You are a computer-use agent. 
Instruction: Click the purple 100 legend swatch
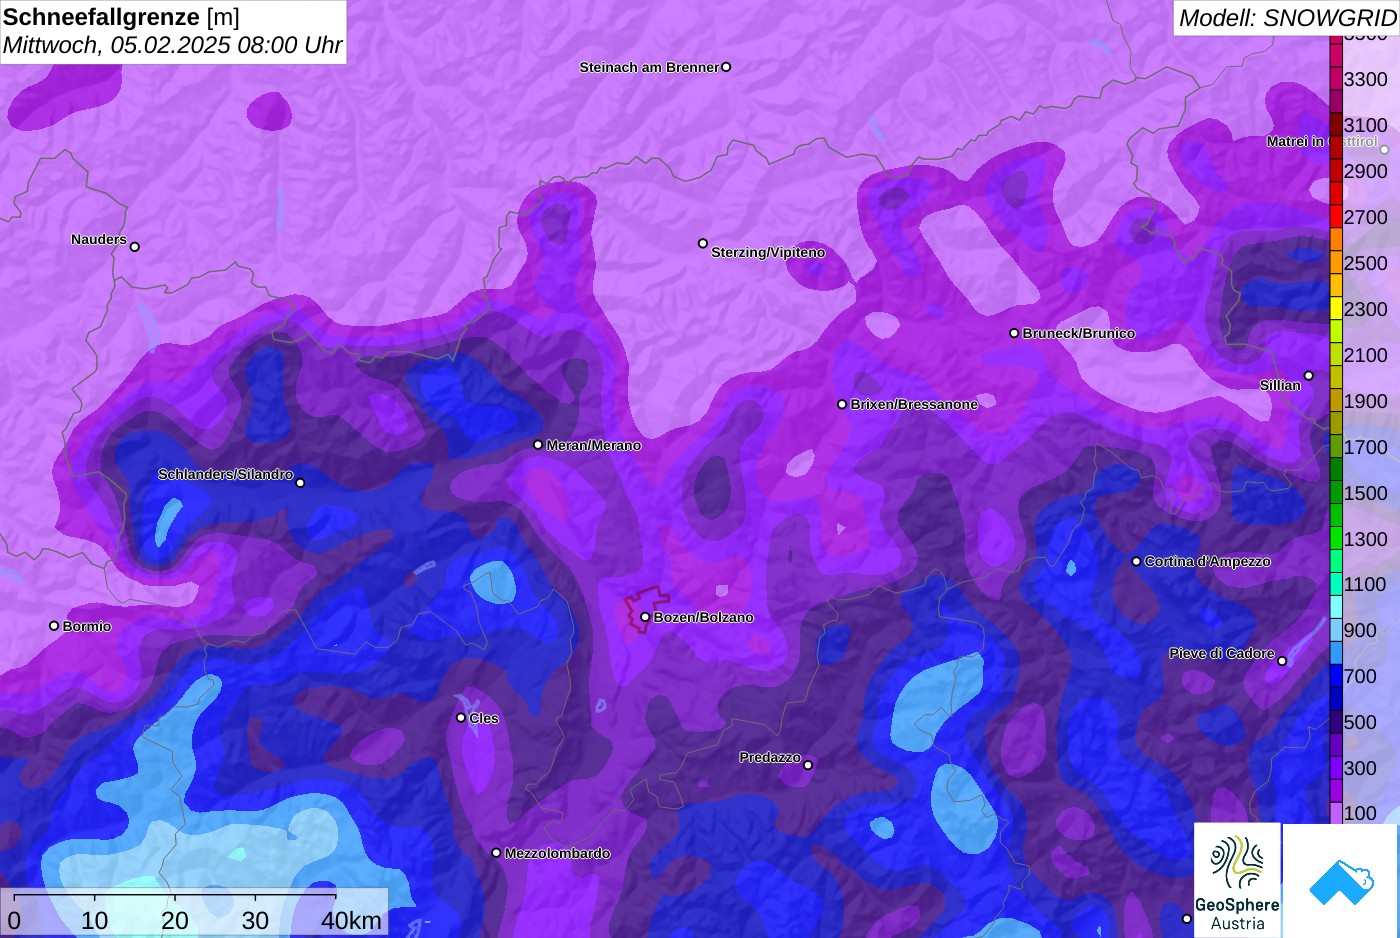click(1336, 813)
